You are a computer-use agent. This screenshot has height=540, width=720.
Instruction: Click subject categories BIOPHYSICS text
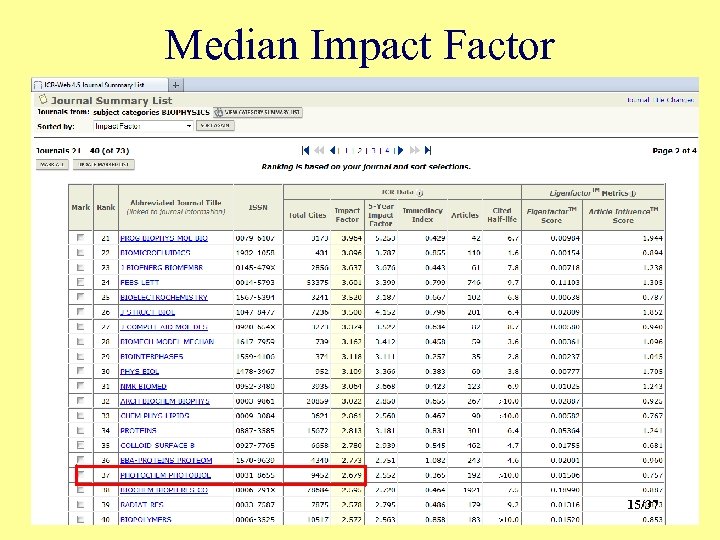151,112
